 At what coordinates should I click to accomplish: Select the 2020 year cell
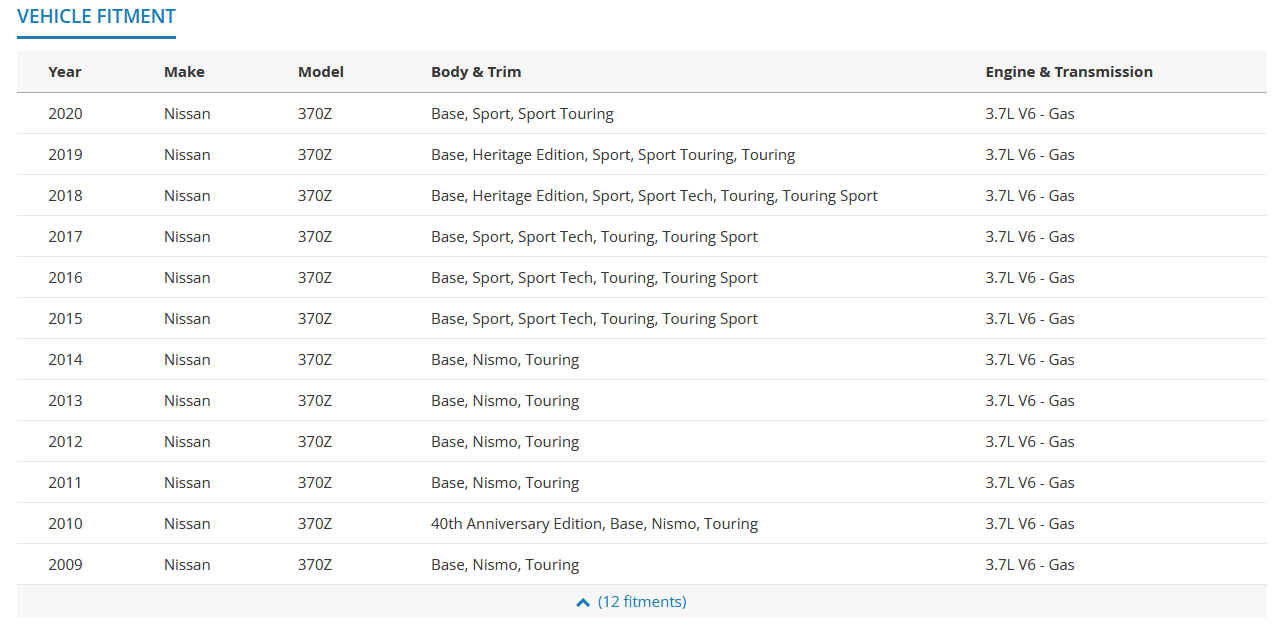[x=65, y=114]
